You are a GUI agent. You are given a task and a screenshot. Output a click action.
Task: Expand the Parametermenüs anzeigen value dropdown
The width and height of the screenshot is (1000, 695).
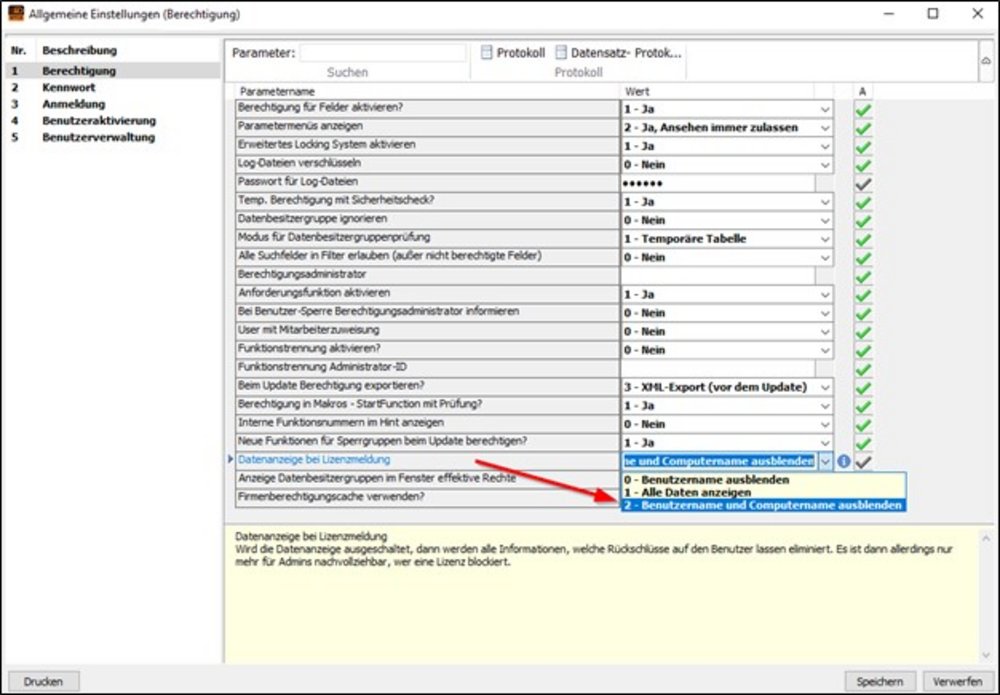[825, 128]
